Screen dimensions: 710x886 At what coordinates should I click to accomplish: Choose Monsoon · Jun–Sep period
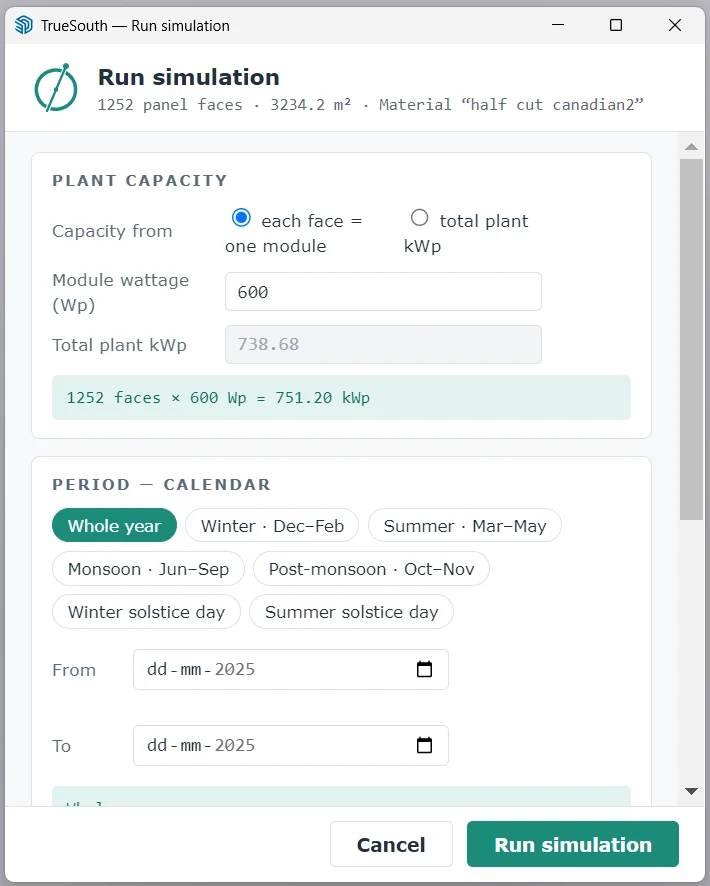coord(148,568)
